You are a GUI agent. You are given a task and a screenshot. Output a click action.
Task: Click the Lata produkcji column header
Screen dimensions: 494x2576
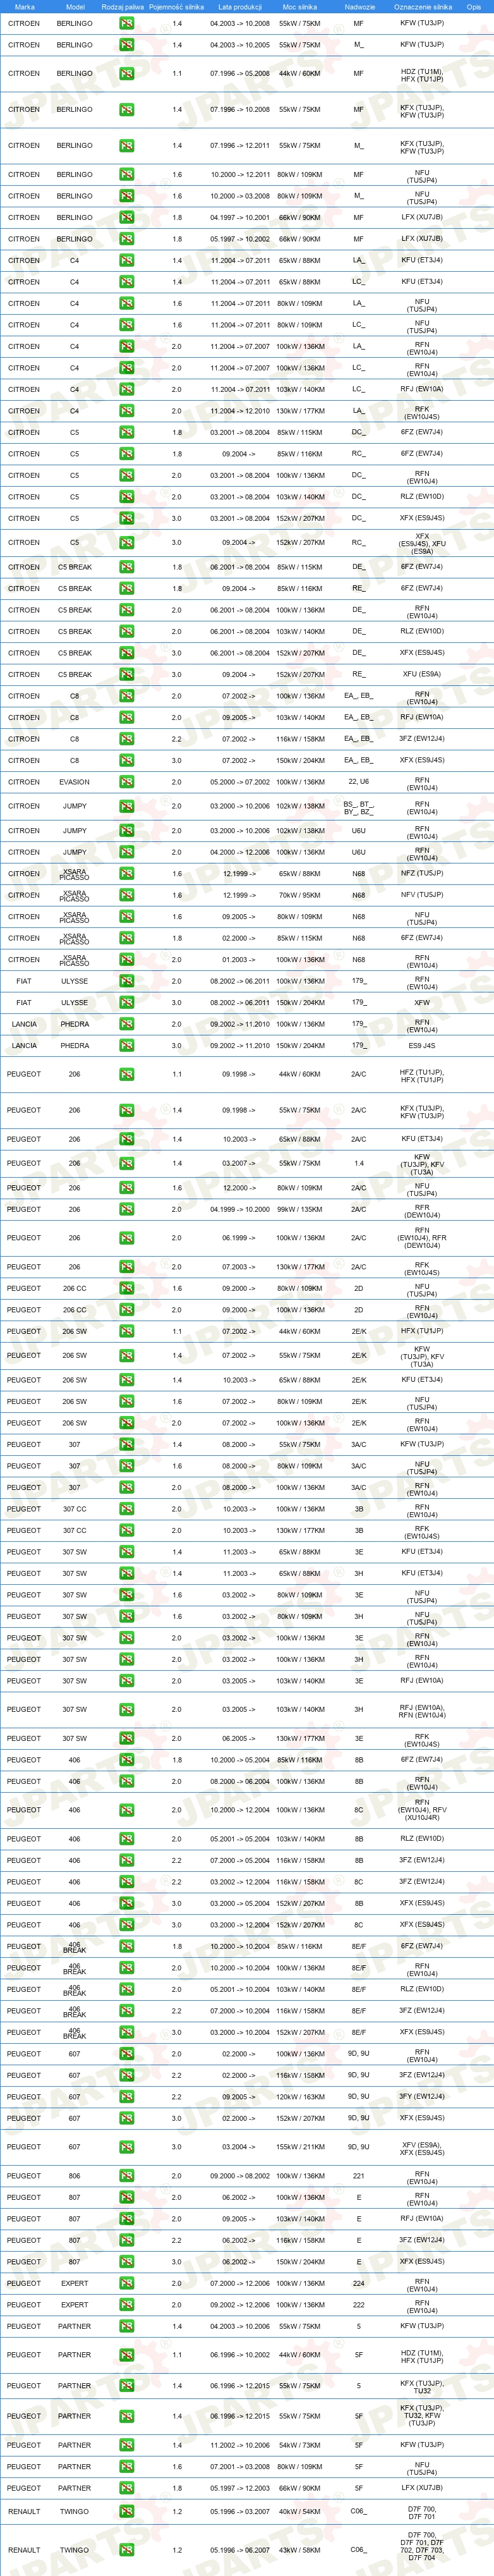pyautogui.click(x=239, y=7)
